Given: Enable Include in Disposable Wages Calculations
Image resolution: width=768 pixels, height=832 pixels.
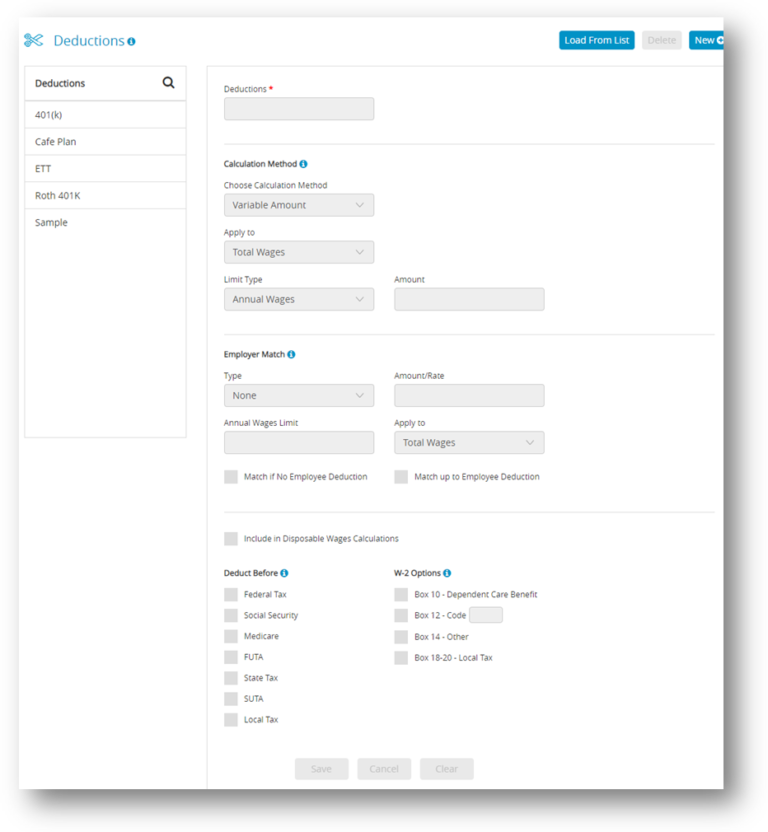Looking at the screenshot, I should [x=231, y=539].
